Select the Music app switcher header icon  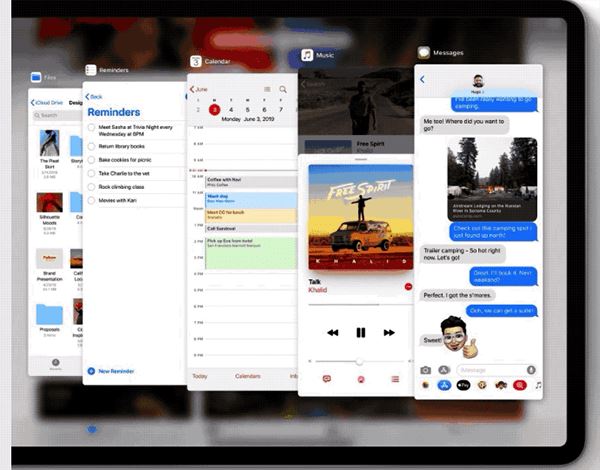(307, 55)
